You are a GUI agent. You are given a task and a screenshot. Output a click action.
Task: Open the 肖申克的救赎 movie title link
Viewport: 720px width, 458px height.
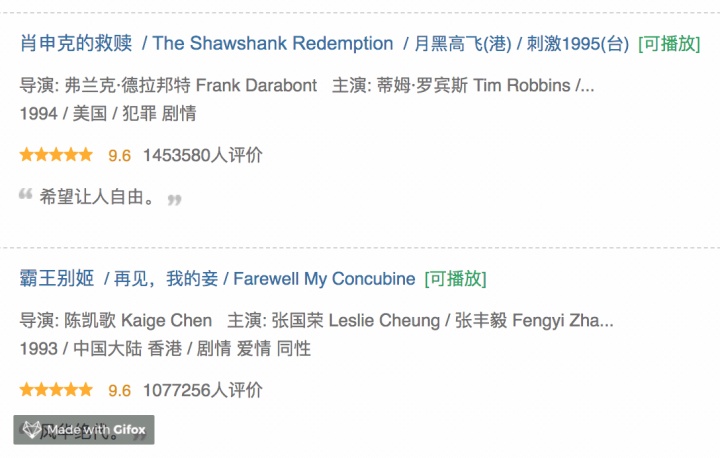76,43
